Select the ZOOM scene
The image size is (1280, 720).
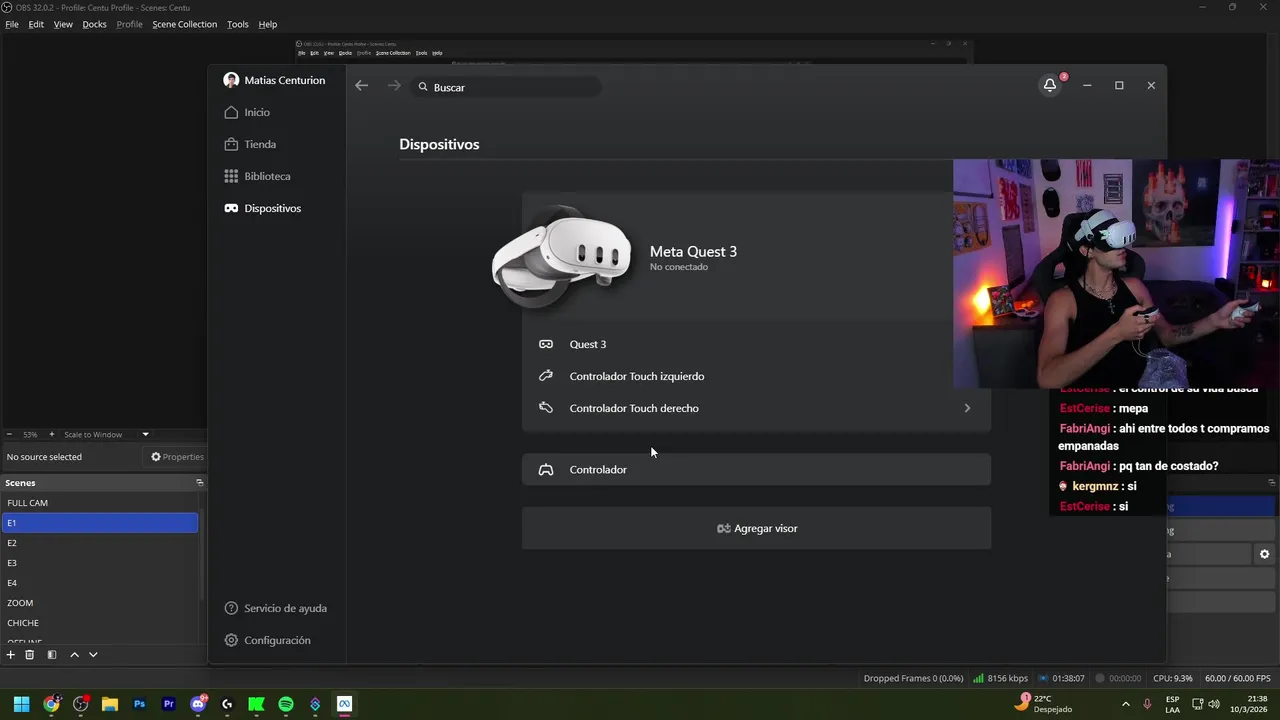(x=100, y=603)
